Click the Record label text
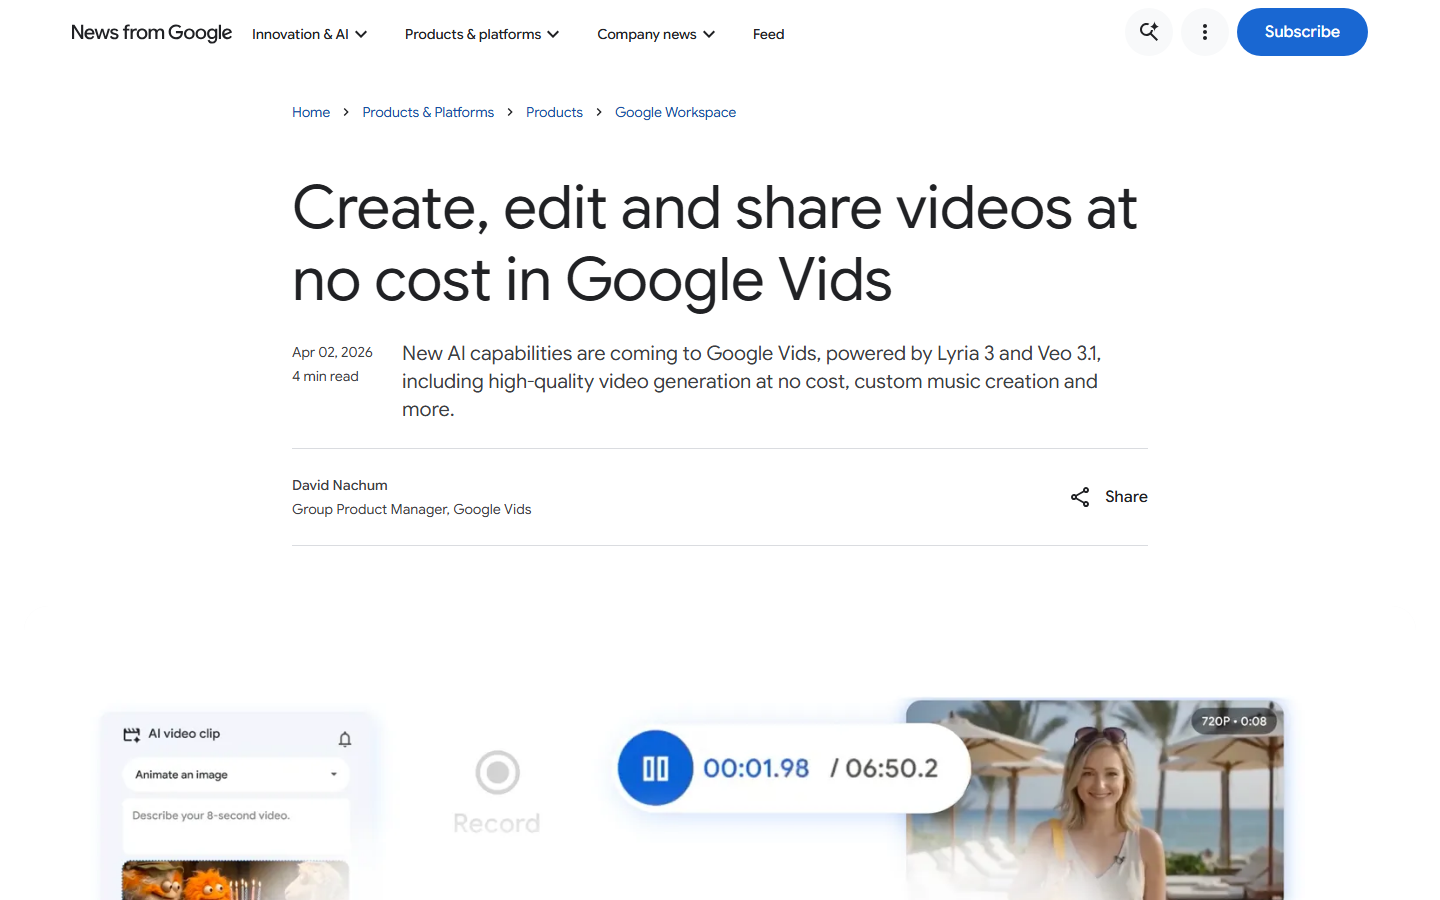1440x900 pixels. pos(497,823)
